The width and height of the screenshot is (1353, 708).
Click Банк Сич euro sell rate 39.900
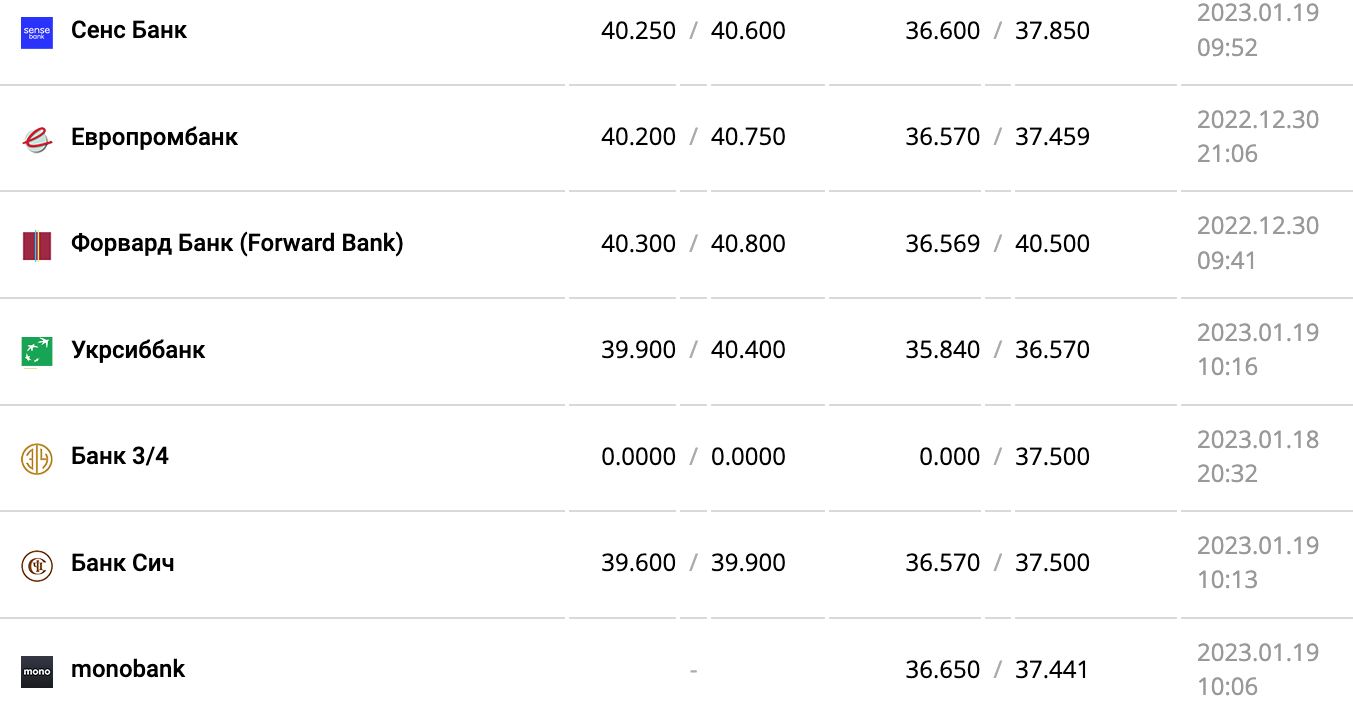coord(748,563)
